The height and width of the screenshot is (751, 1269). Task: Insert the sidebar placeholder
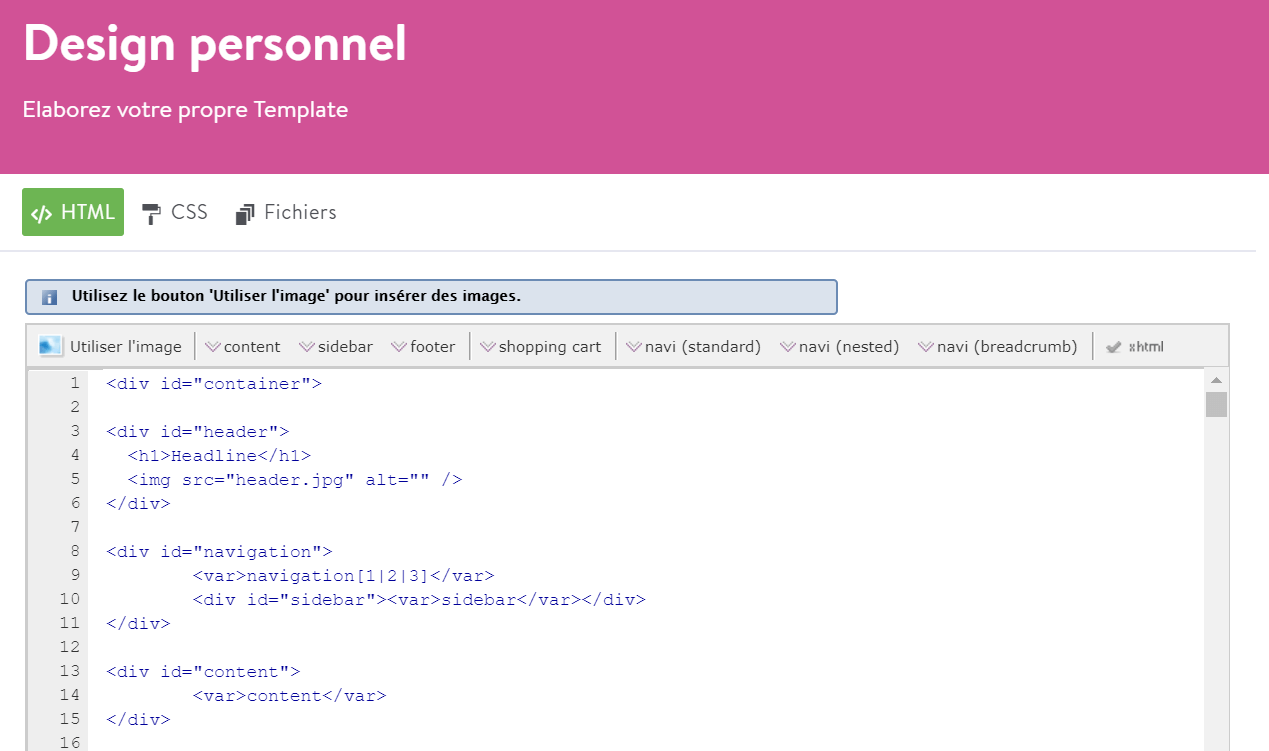pos(336,347)
